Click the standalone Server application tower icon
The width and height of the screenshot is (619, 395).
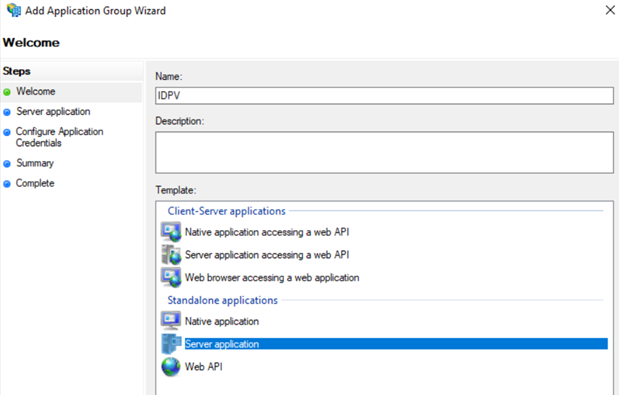(171, 344)
